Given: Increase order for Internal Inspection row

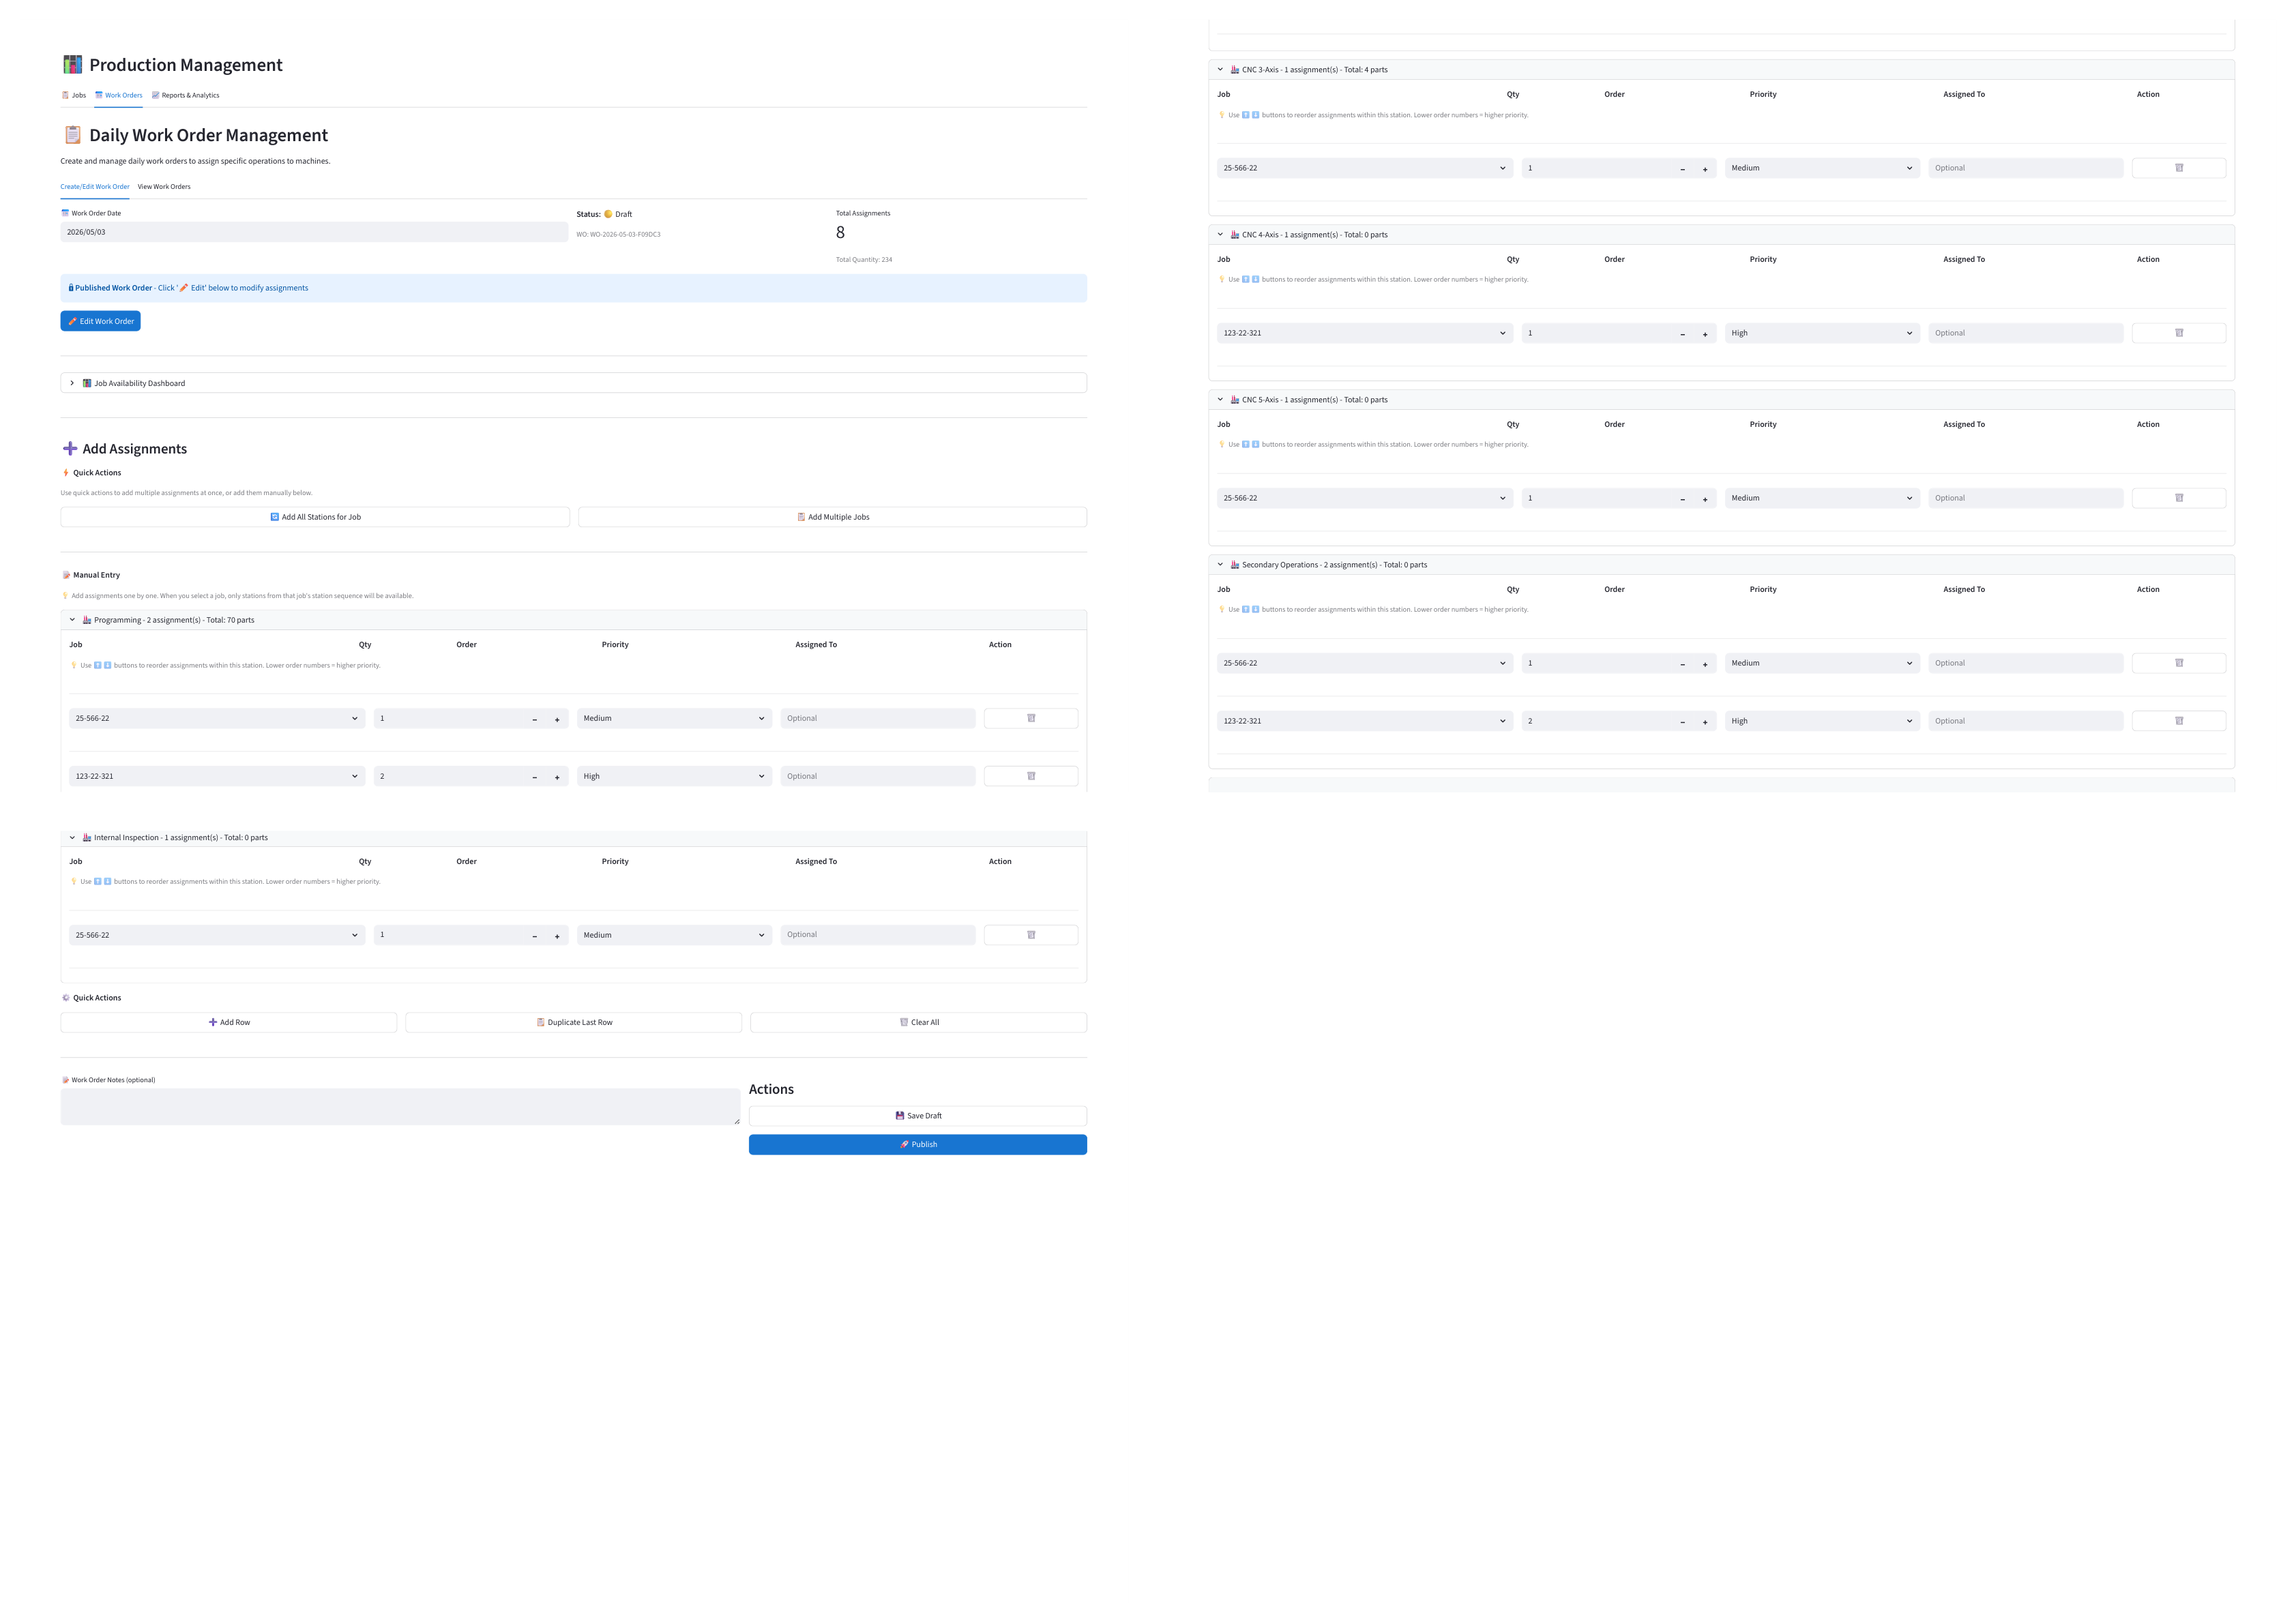Looking at the screenshot, I should point(557,936).
